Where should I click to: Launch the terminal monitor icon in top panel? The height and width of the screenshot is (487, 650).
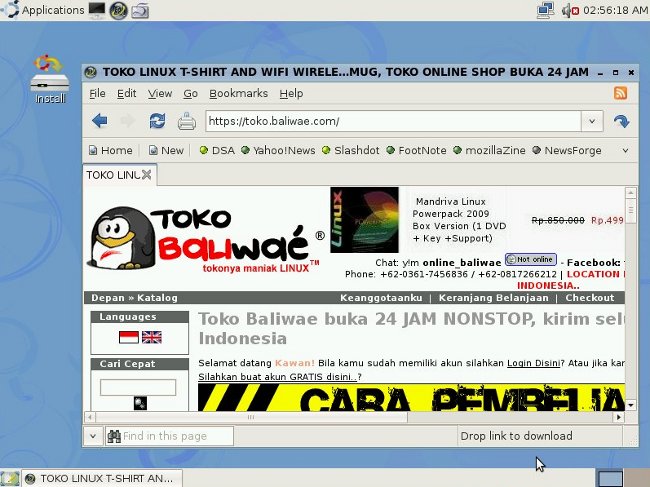click(x=97, y=10)
